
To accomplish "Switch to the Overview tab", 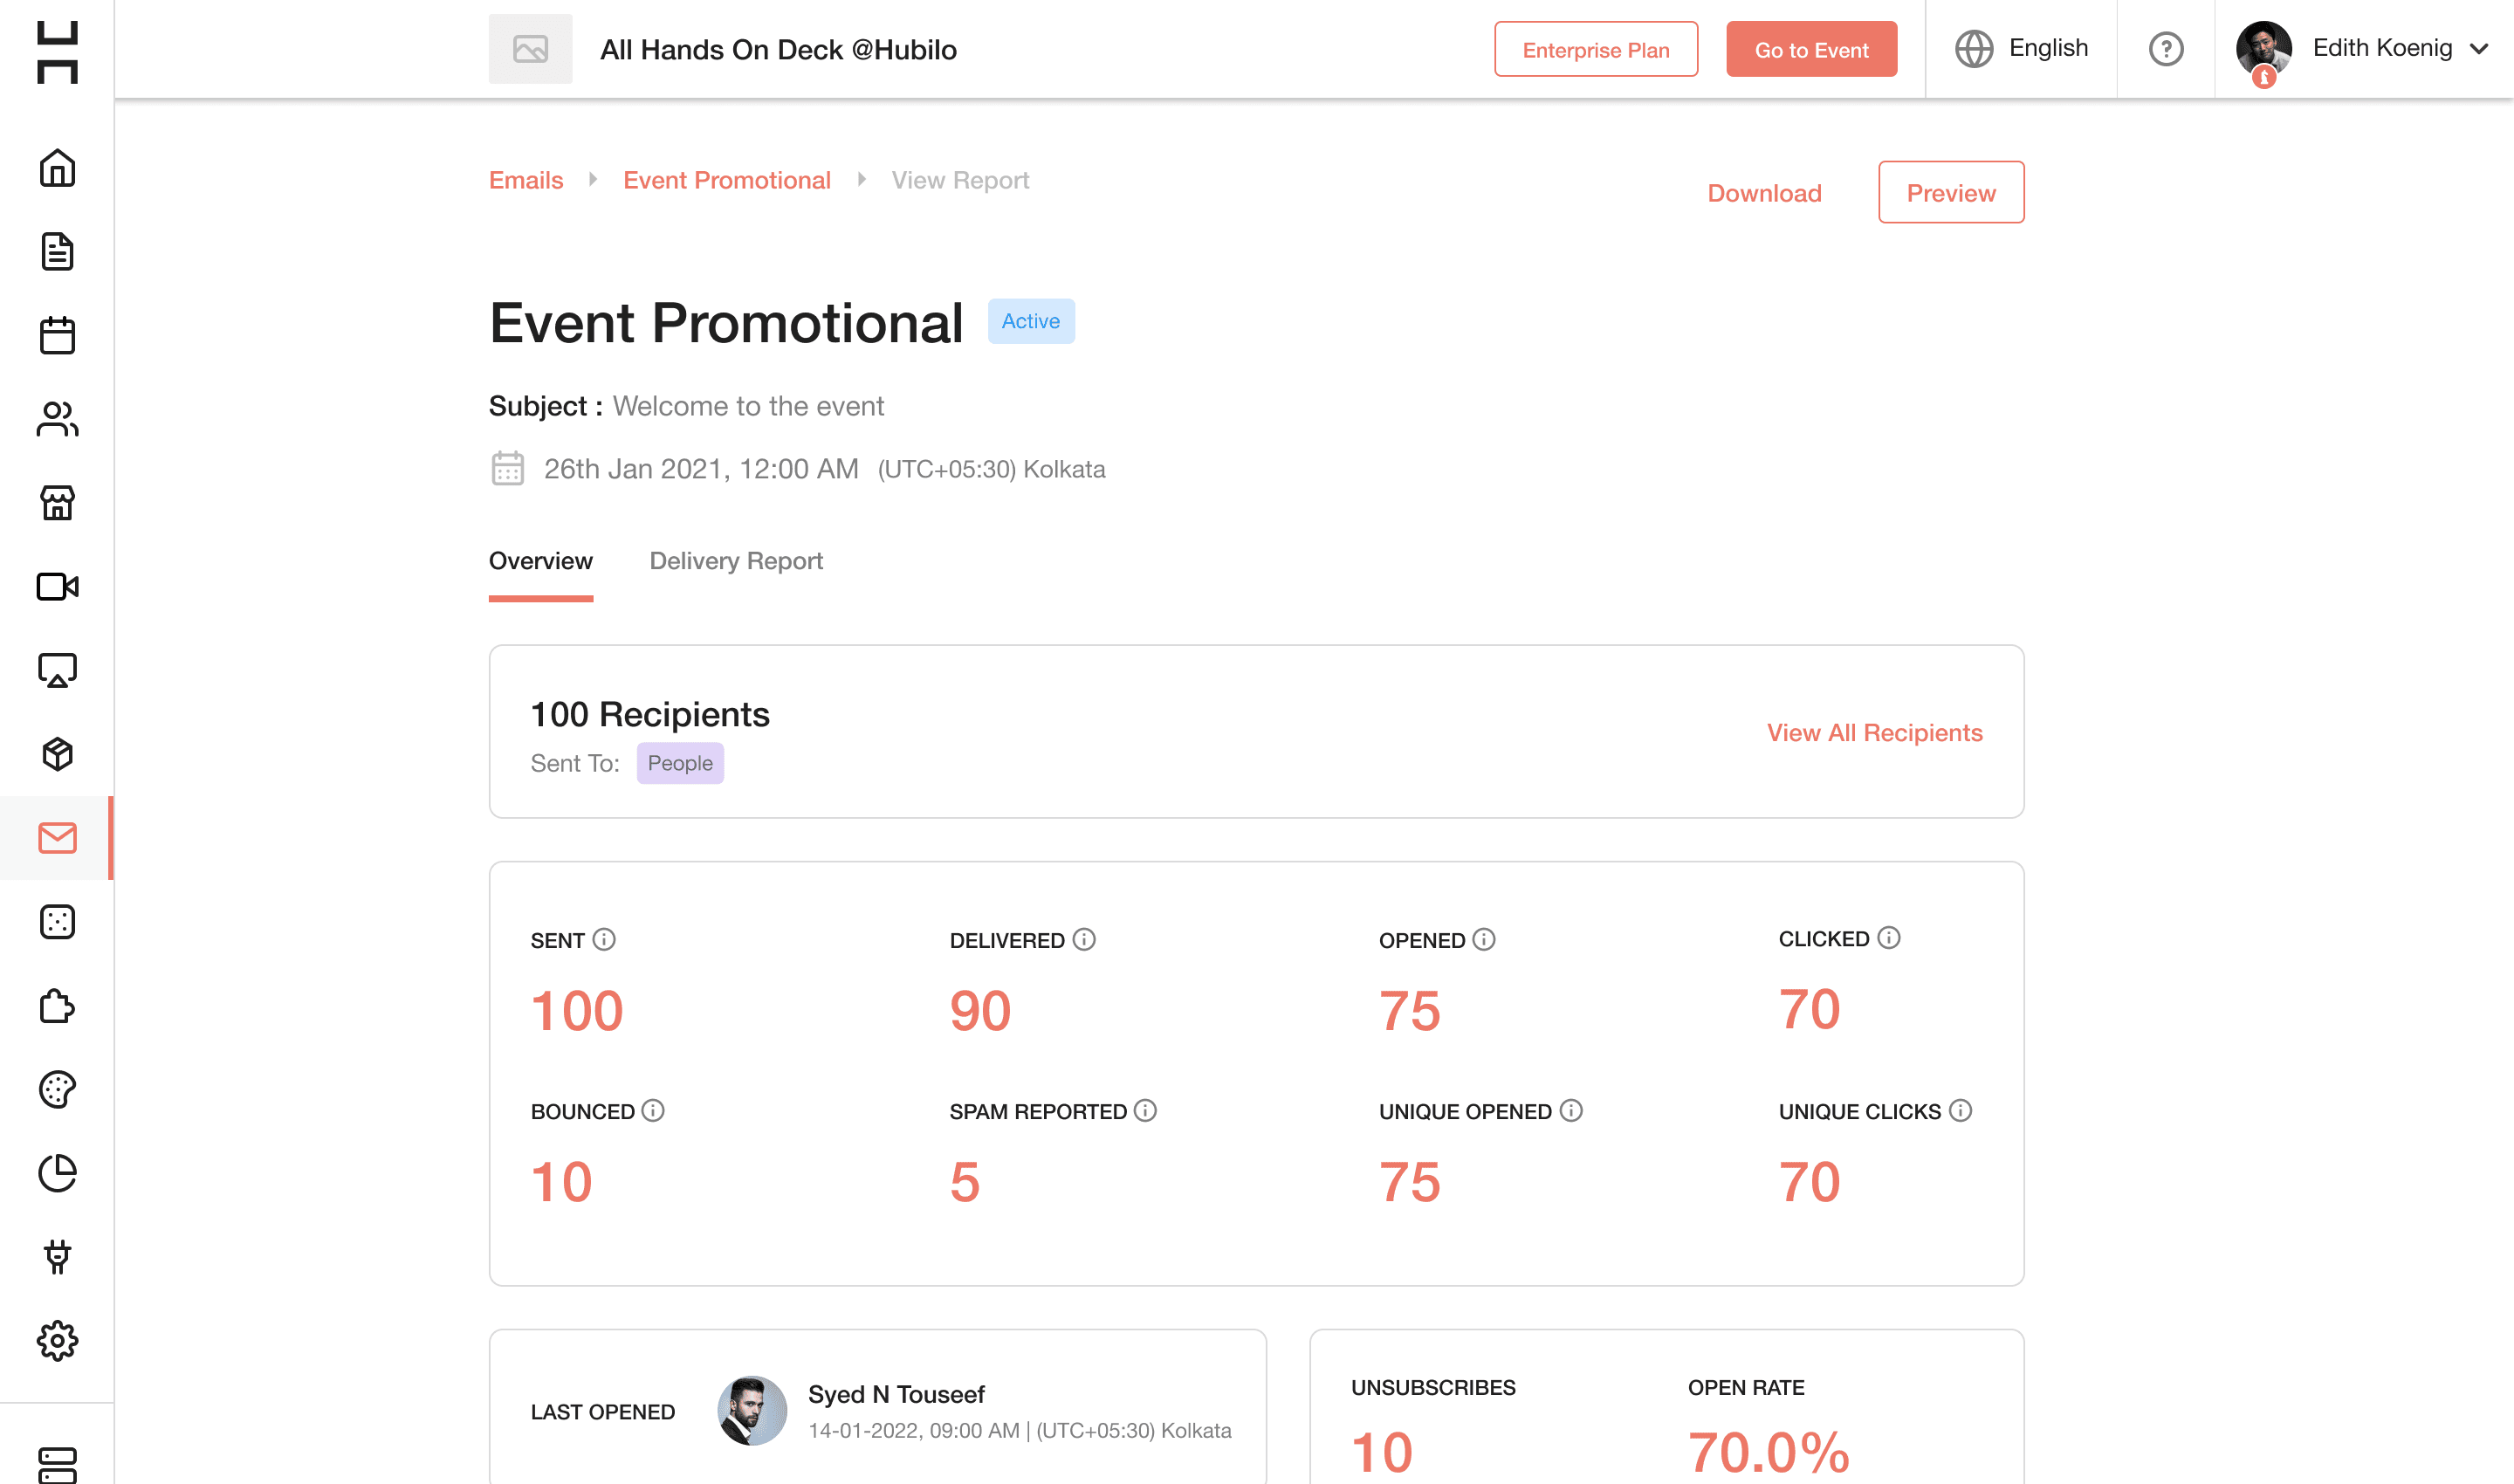I will (x=541, y=561).
